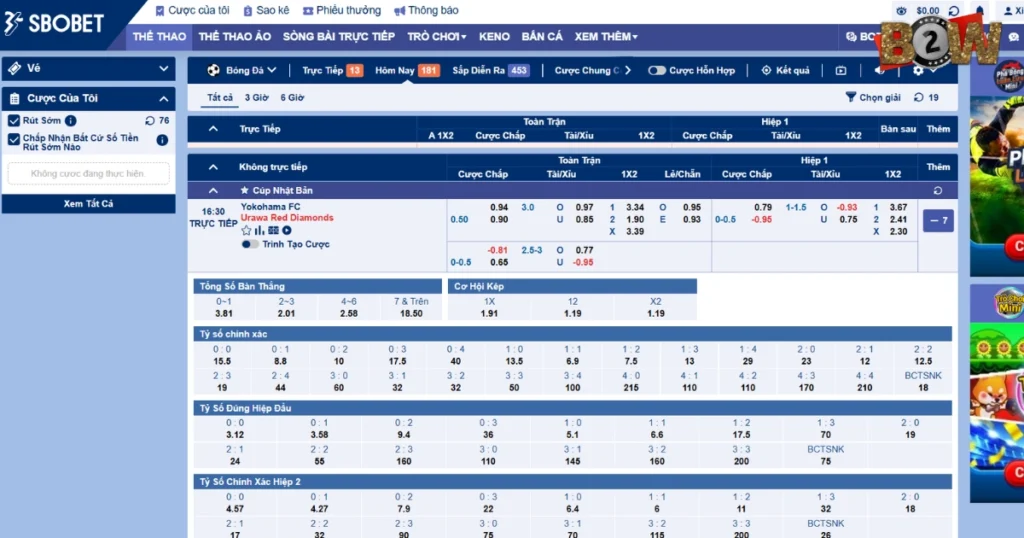Click info icon beside Chấp Nhận Bất Cứ
This screenshot has width=1024, height=538.
tap(162, 140)
